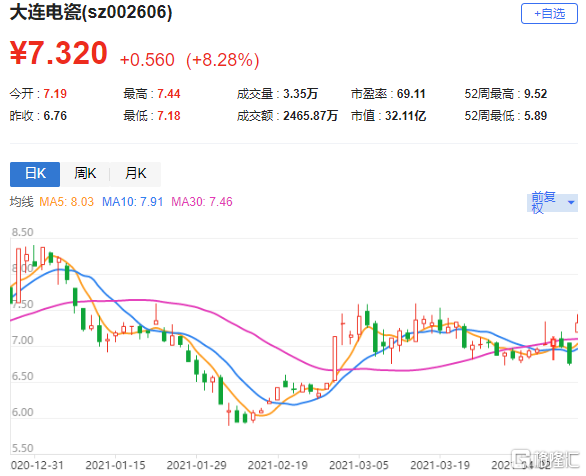Click the current price ¥7.320
Viewport: 586px width, 476px height.
(x=59, y=53)
